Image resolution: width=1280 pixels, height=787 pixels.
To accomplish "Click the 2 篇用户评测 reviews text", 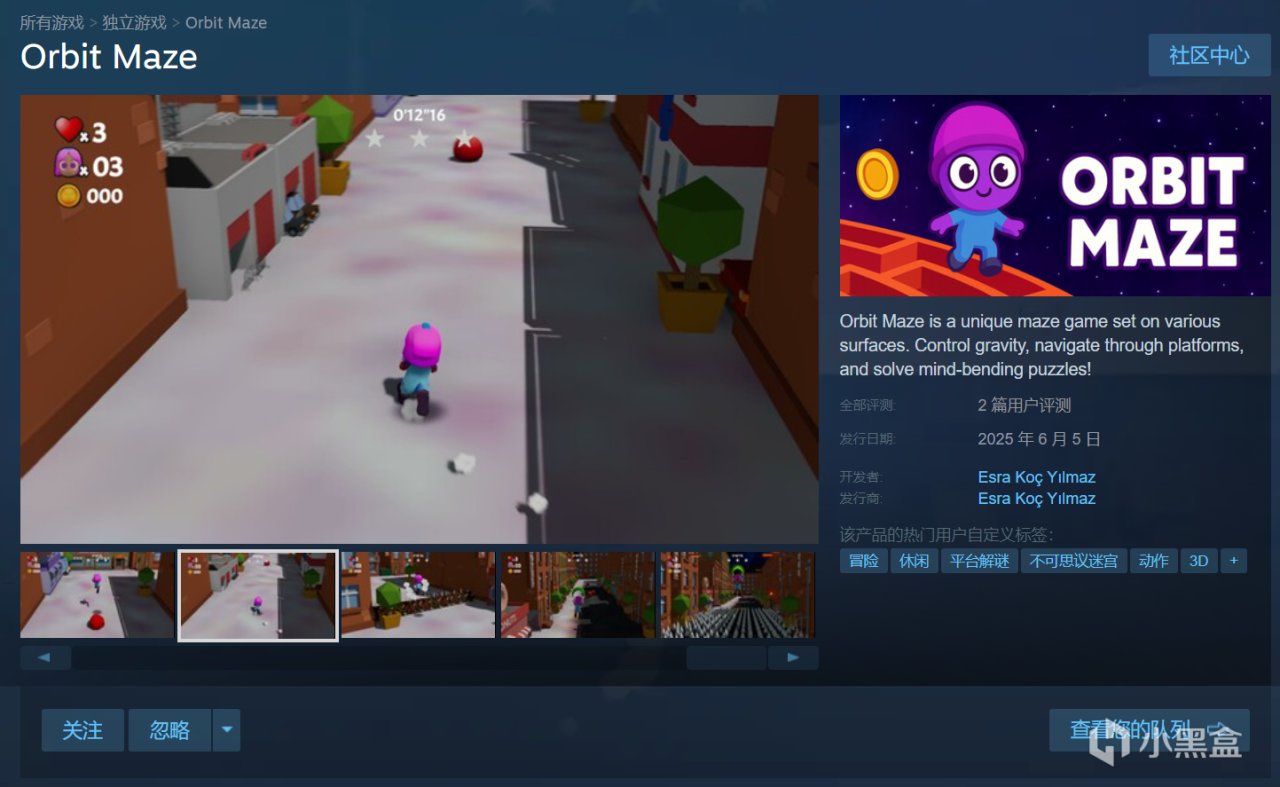I will [1024, 405].
